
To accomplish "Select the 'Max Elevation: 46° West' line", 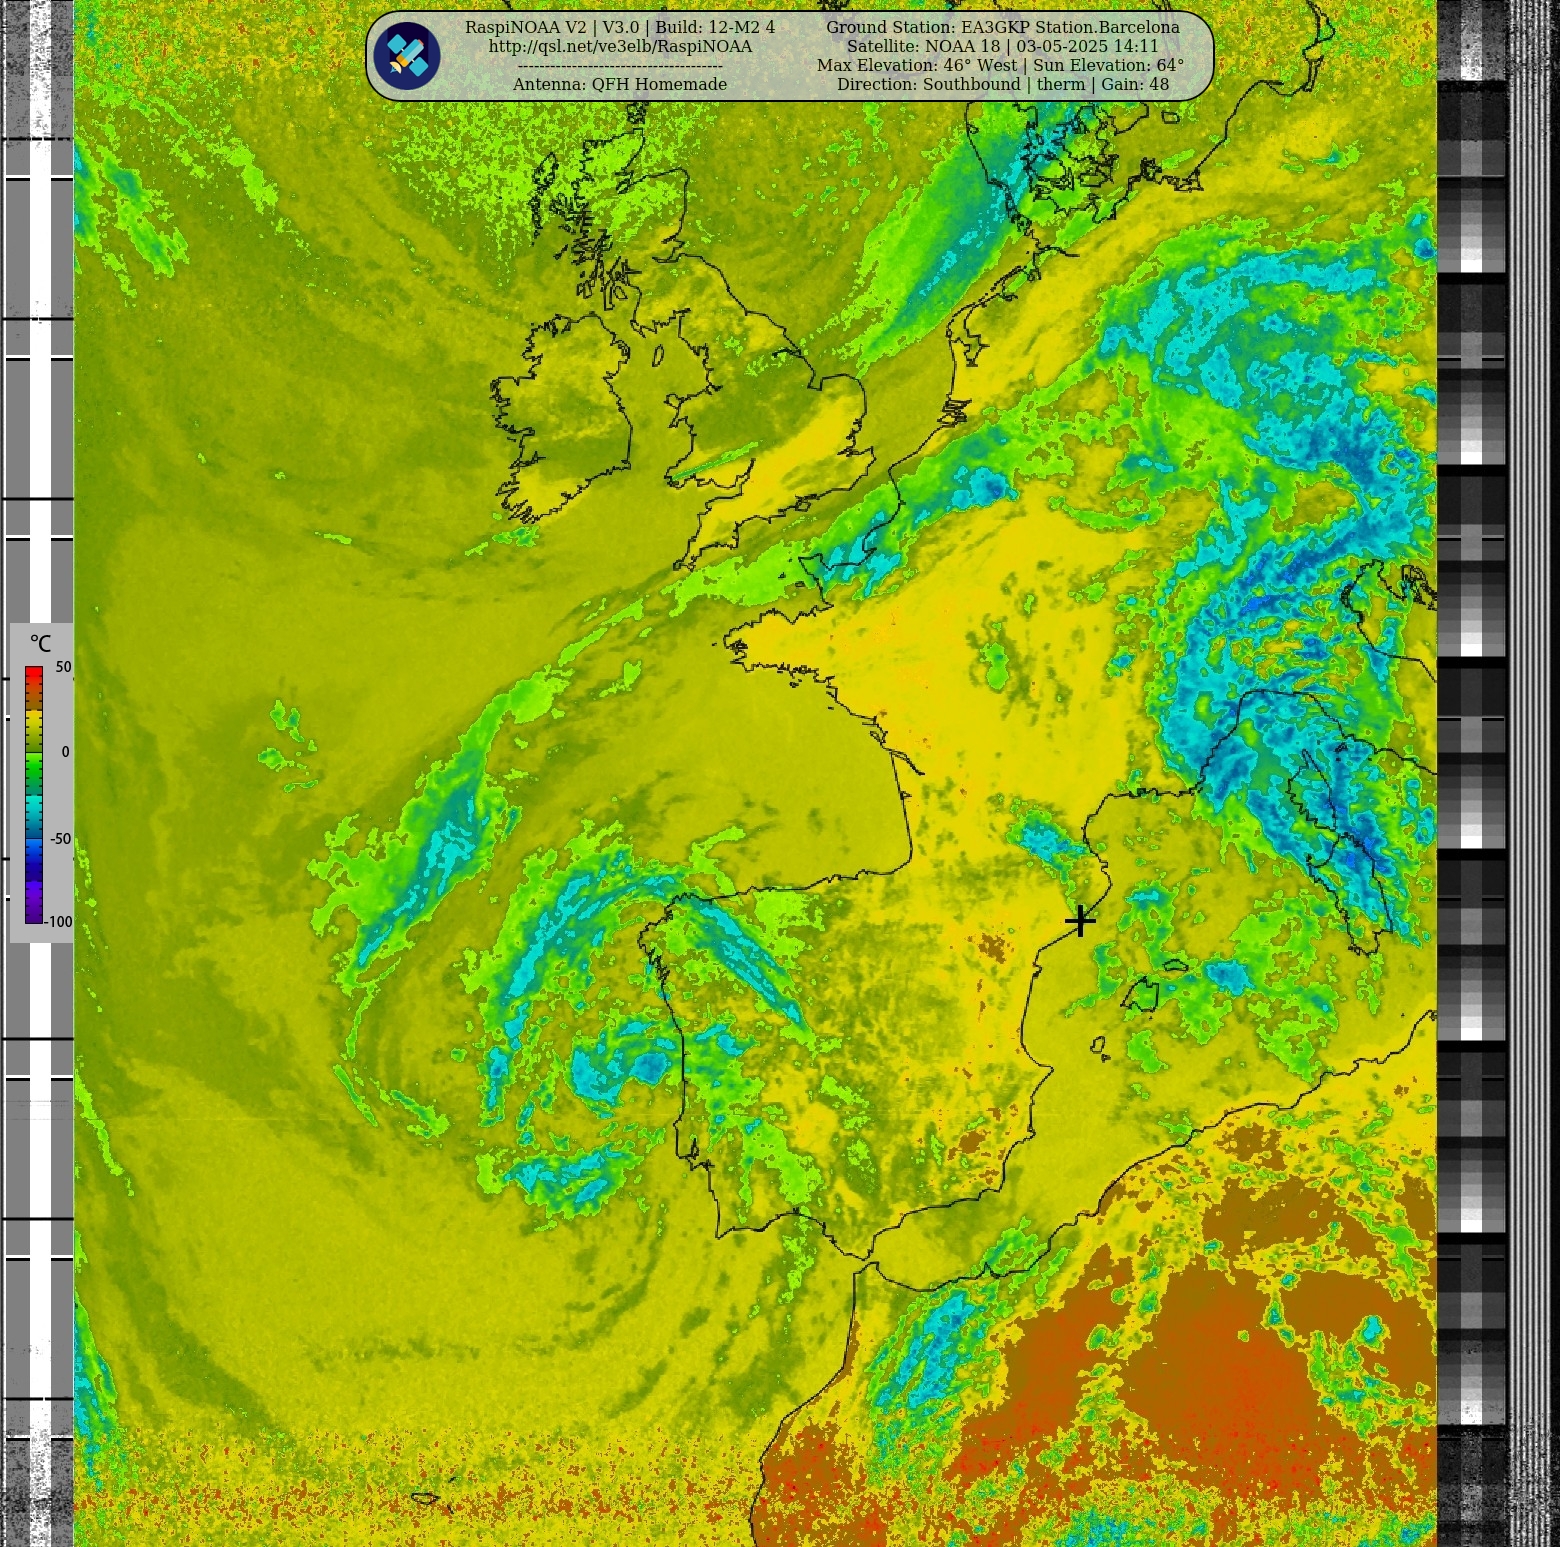I will pyautogui.click(x=1000, y=65).
